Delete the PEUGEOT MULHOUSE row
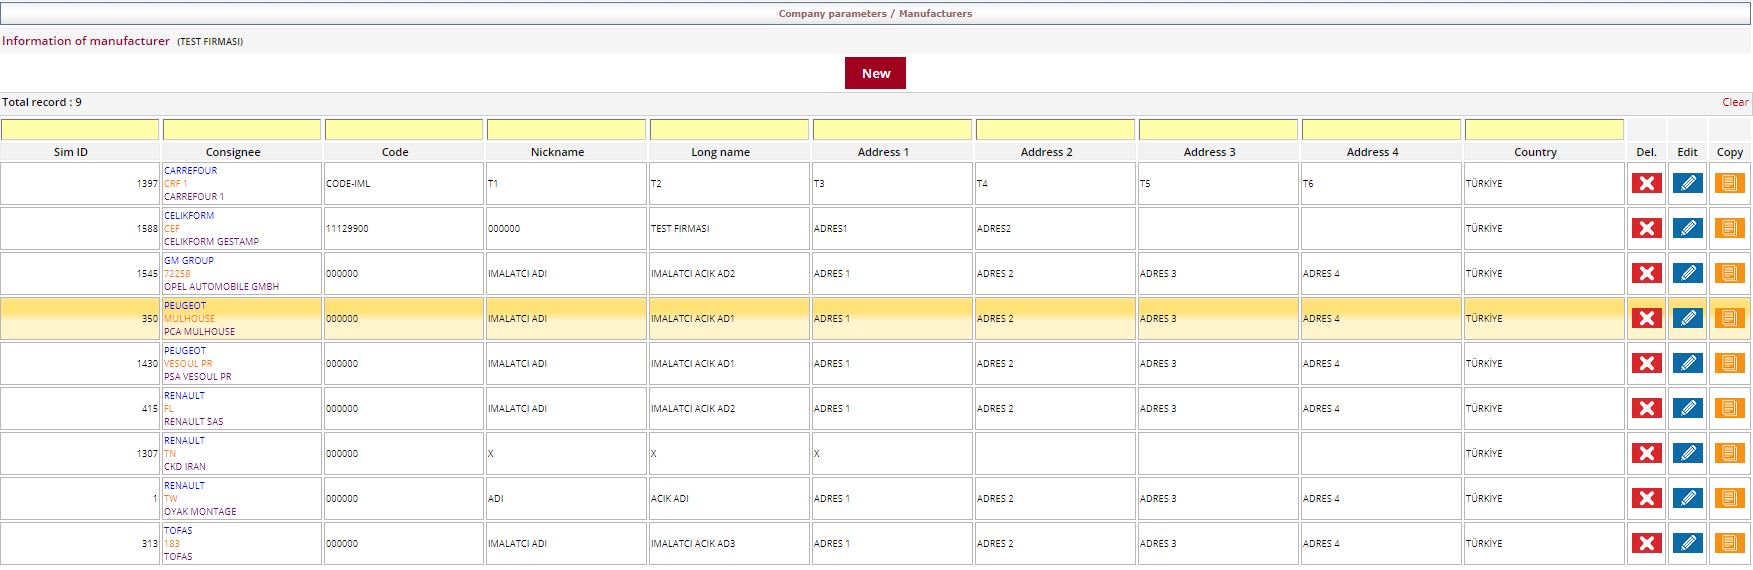1753x570 pixels. [x=1646, y=318]
